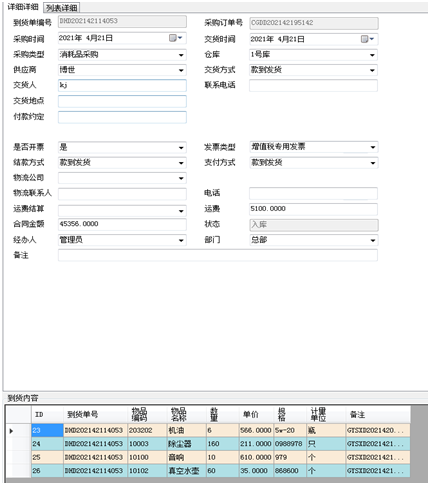Viewport: 430px width, 485px height.
Task: Expand the 是否开票 dropdown
Action: tap(181, 147)
